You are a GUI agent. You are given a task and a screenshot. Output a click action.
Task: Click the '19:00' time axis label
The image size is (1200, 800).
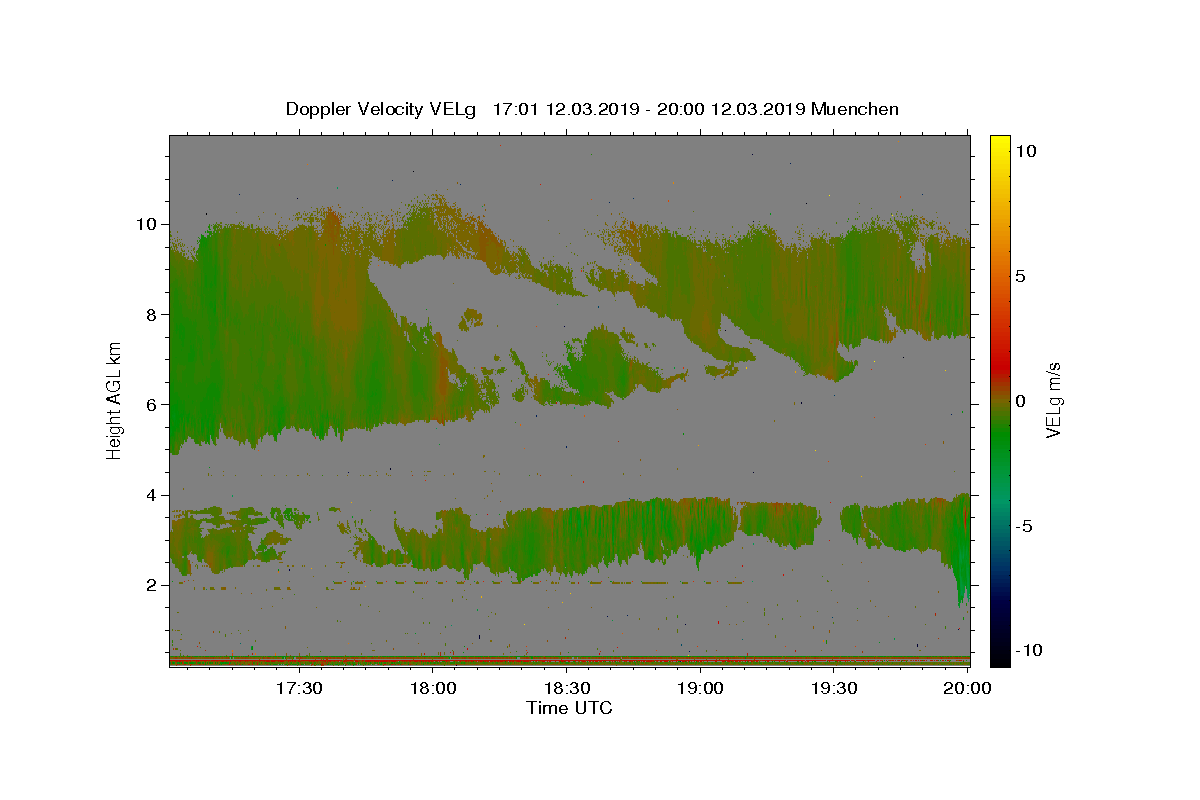[x=700, y=688]
